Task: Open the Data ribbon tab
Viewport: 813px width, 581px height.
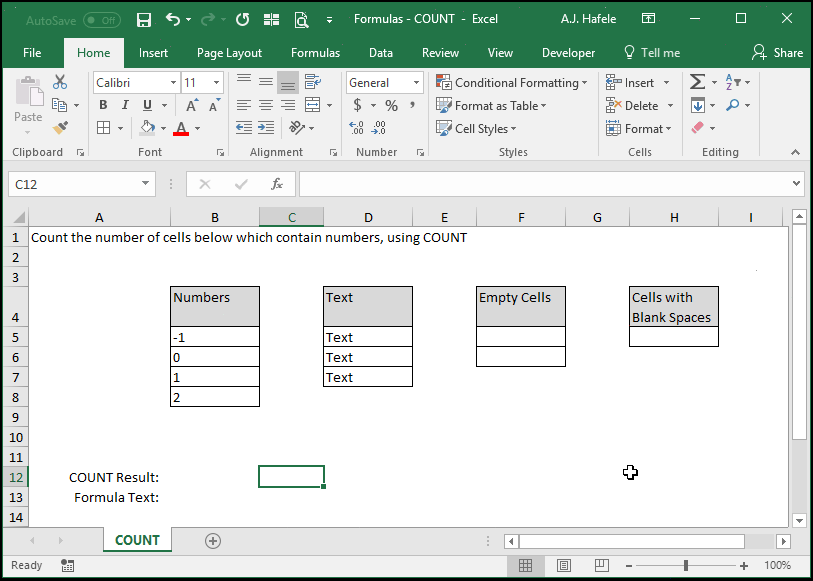Action: click(x=381, y=53)
